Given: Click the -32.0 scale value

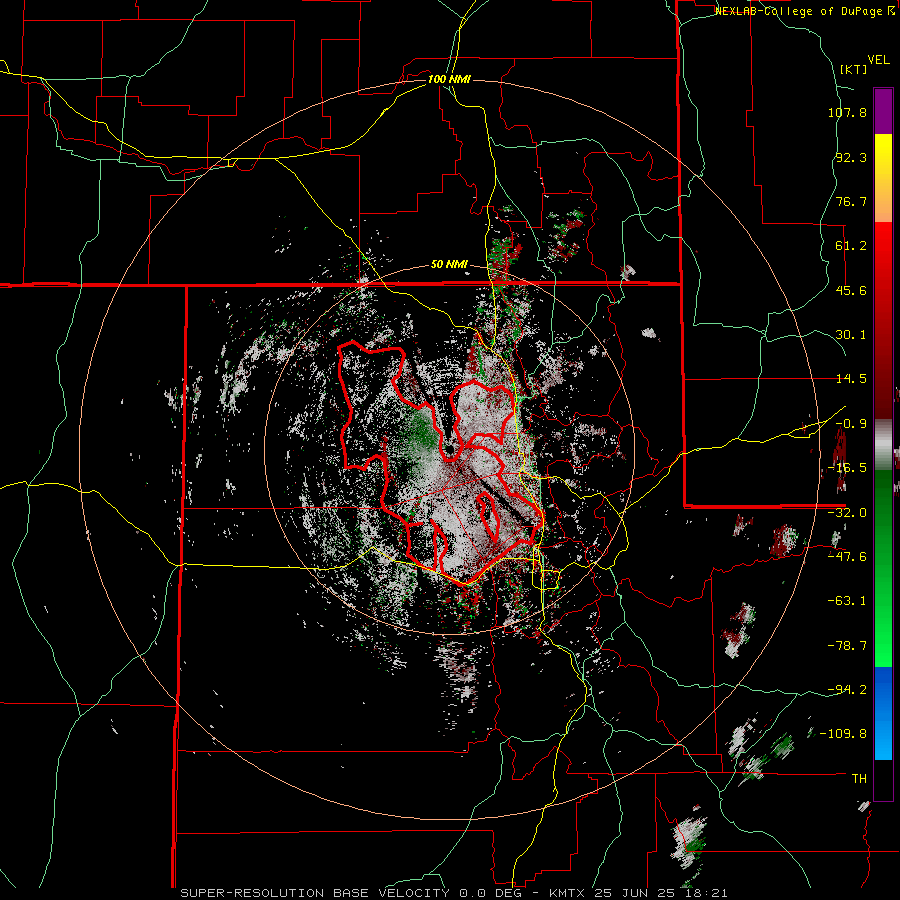Looking at the screenshot, I should (847, 513).
